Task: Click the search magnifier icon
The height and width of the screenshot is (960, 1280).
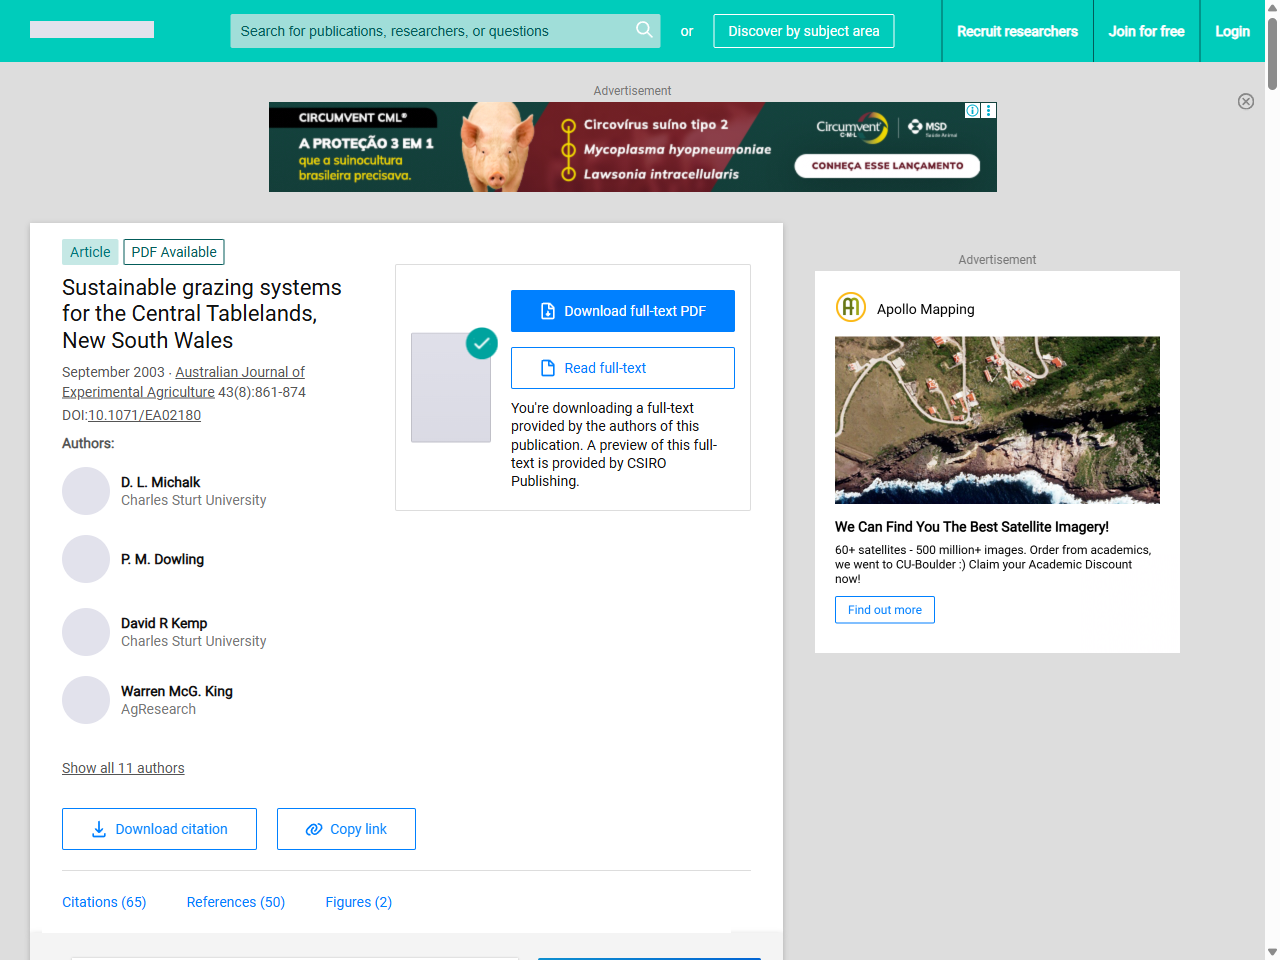Action: [644, 30]
